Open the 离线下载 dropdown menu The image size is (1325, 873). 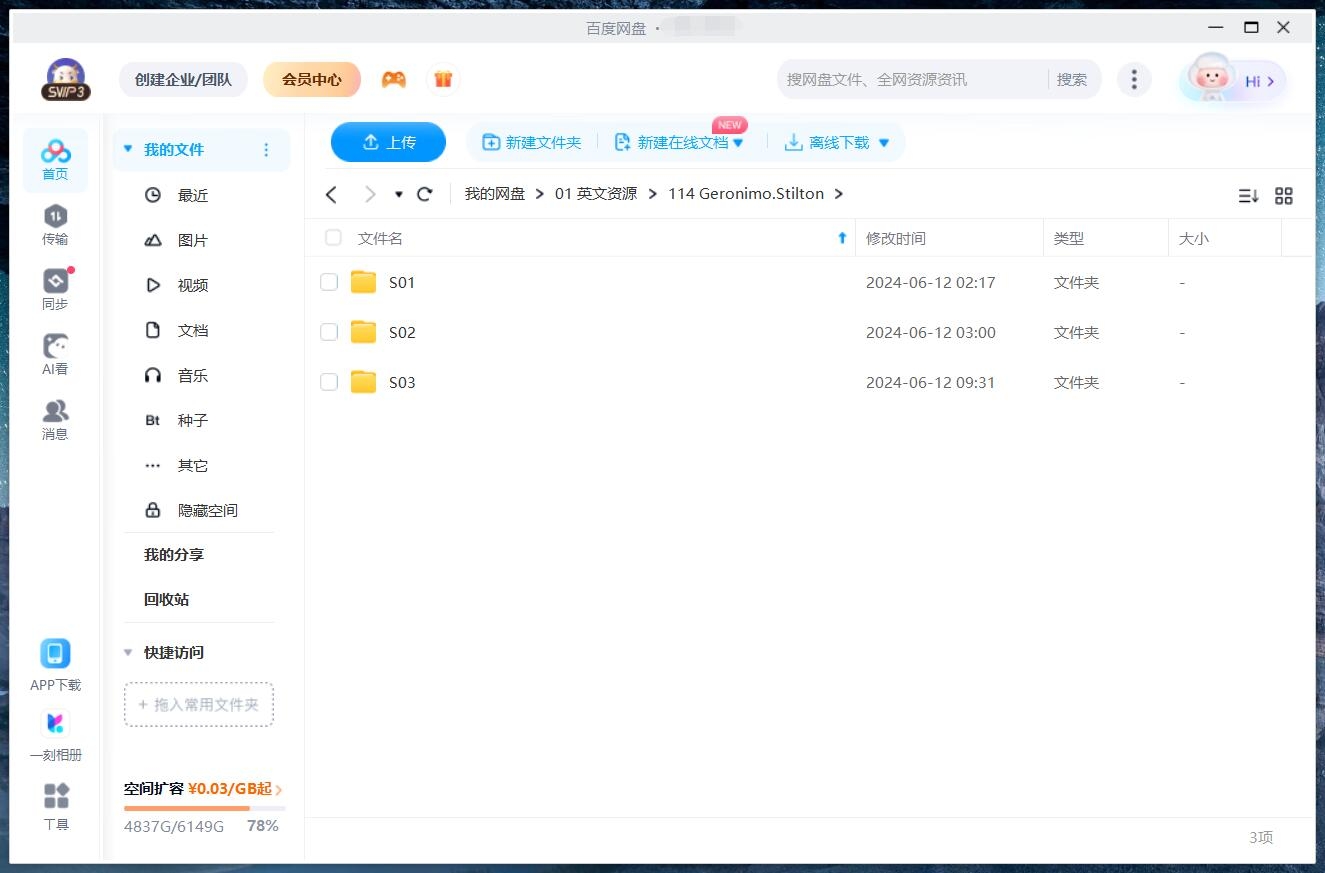click(x=883, y=142)
